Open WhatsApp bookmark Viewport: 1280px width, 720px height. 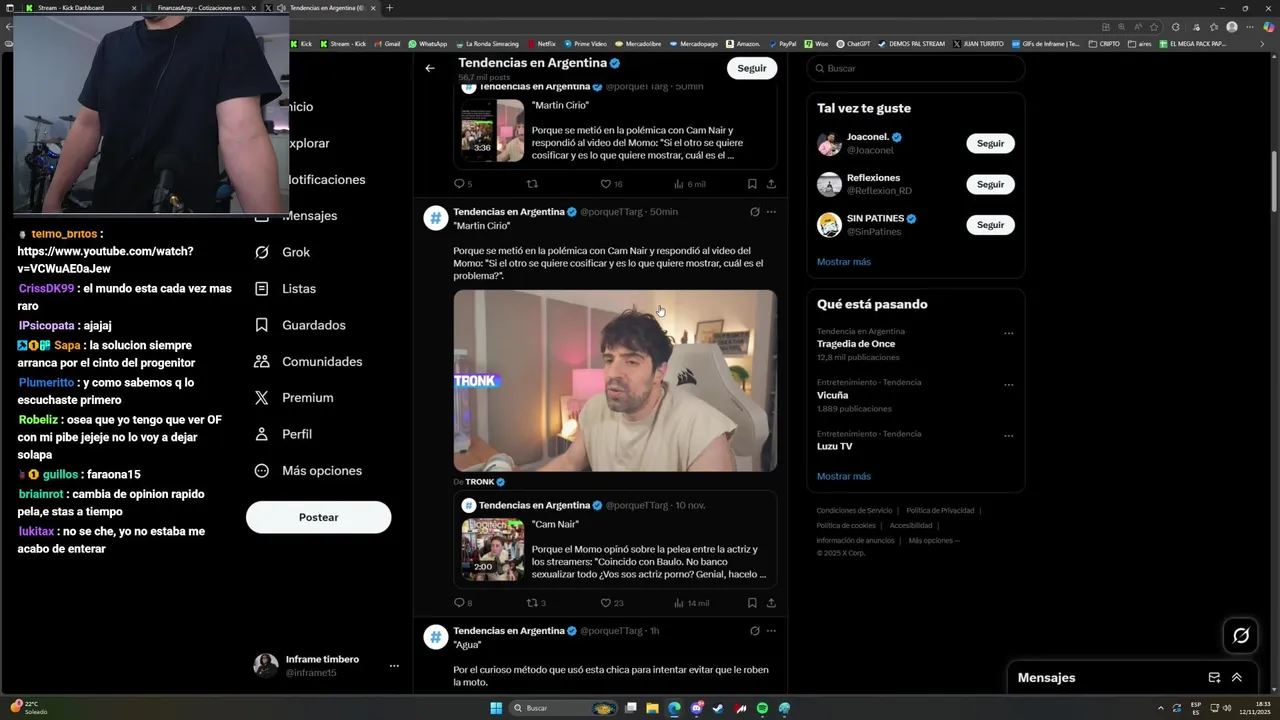(x=427, y=44)
